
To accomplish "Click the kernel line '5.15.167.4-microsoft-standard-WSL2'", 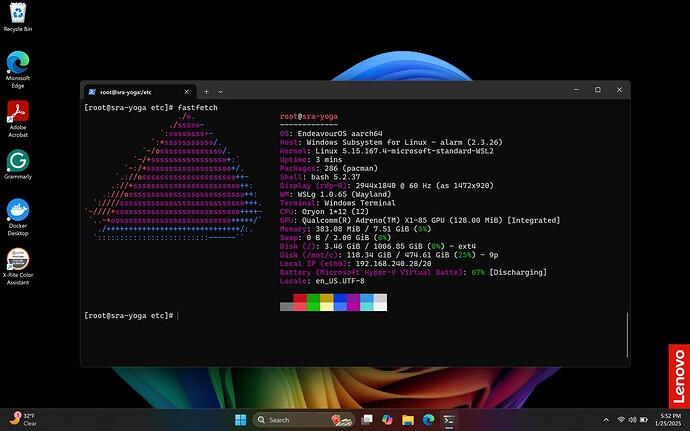I will (x=387, y=151).
